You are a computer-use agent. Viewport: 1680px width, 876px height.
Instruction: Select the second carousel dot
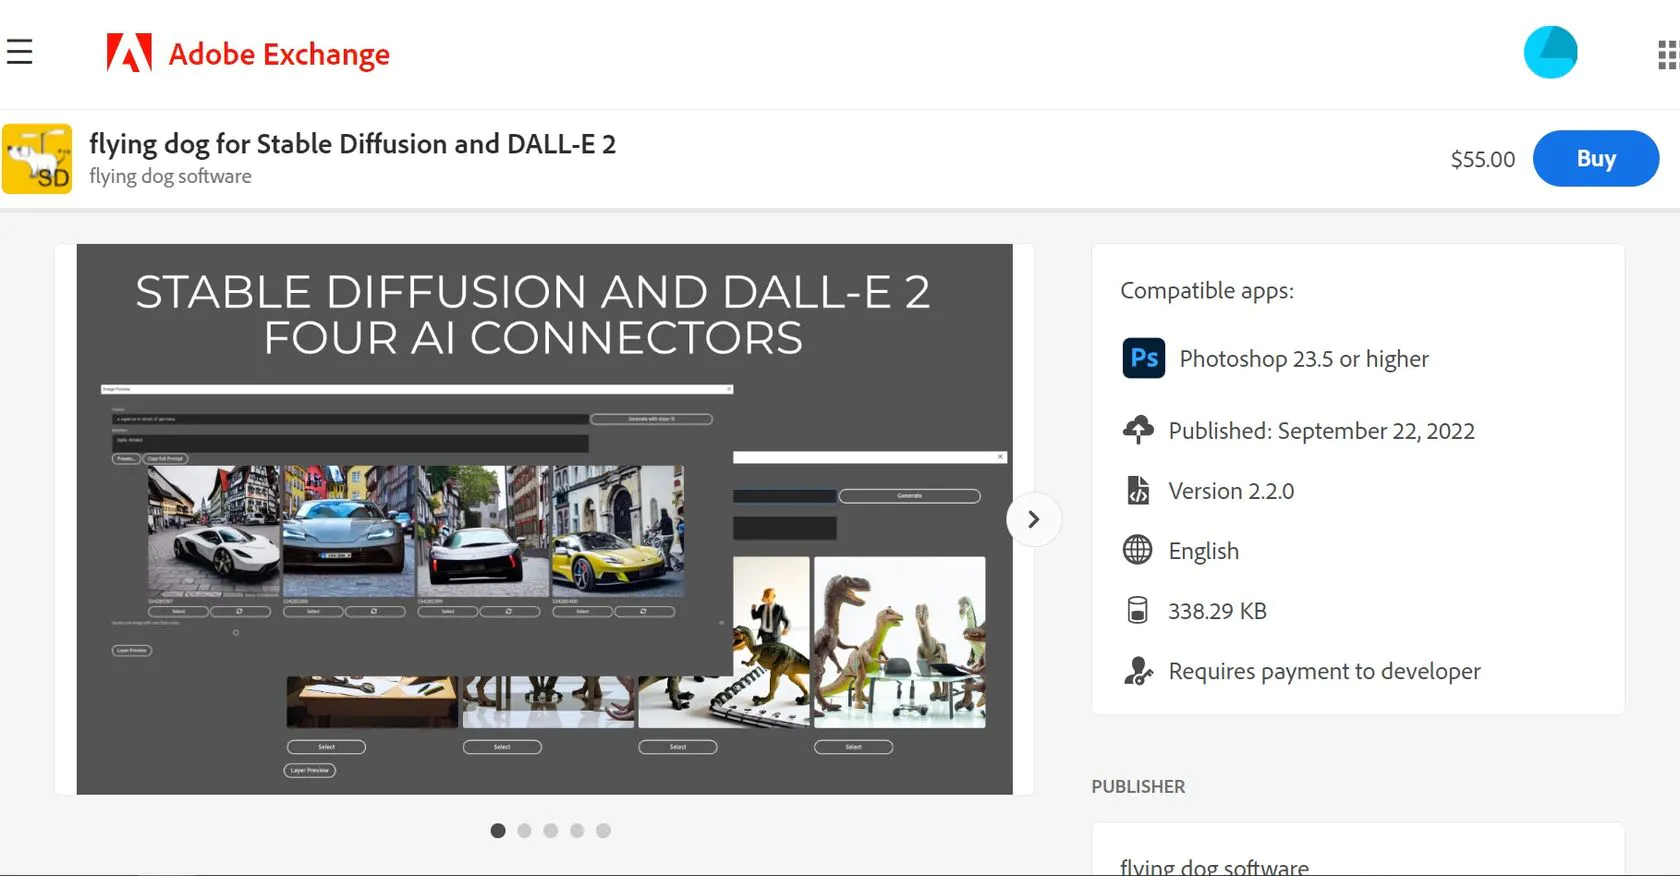pyautogui.click(x=524, y=831)
